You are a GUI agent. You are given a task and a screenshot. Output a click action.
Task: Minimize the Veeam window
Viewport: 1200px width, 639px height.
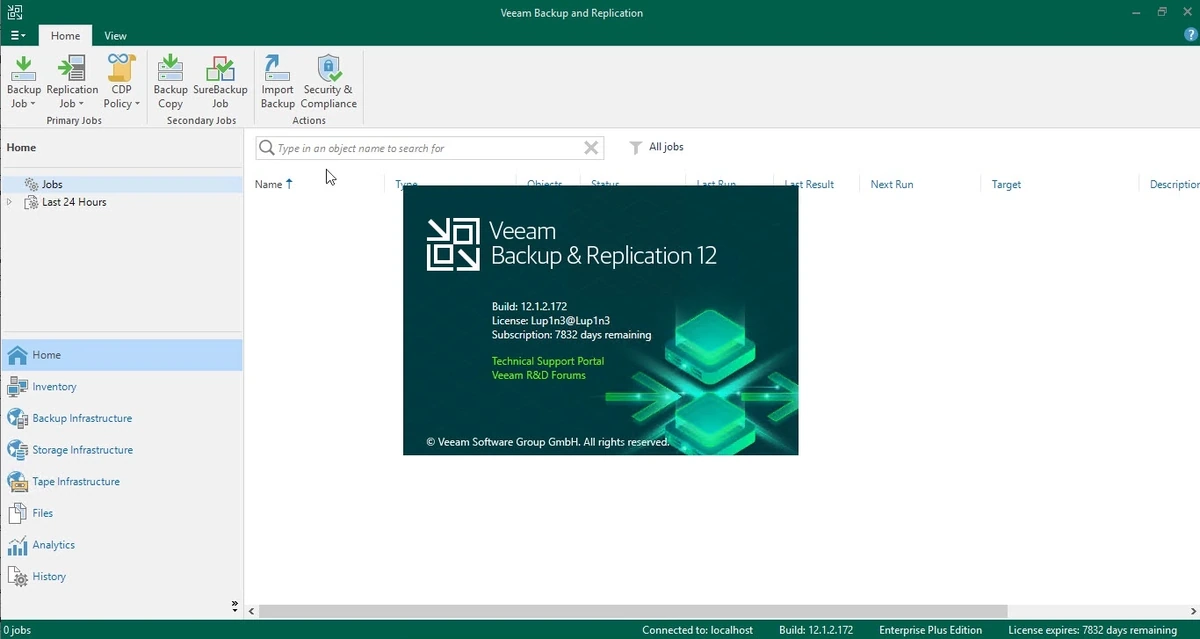[x=1135, y=12]
